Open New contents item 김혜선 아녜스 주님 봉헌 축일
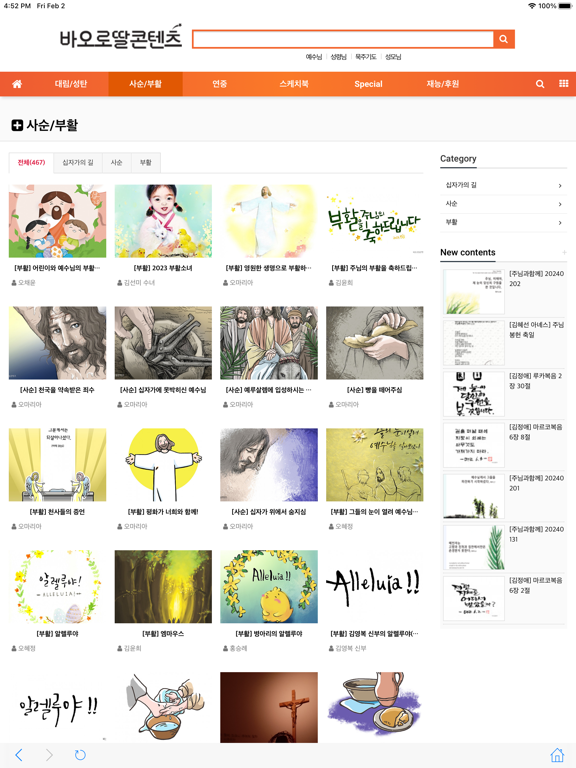 [504, 343]
